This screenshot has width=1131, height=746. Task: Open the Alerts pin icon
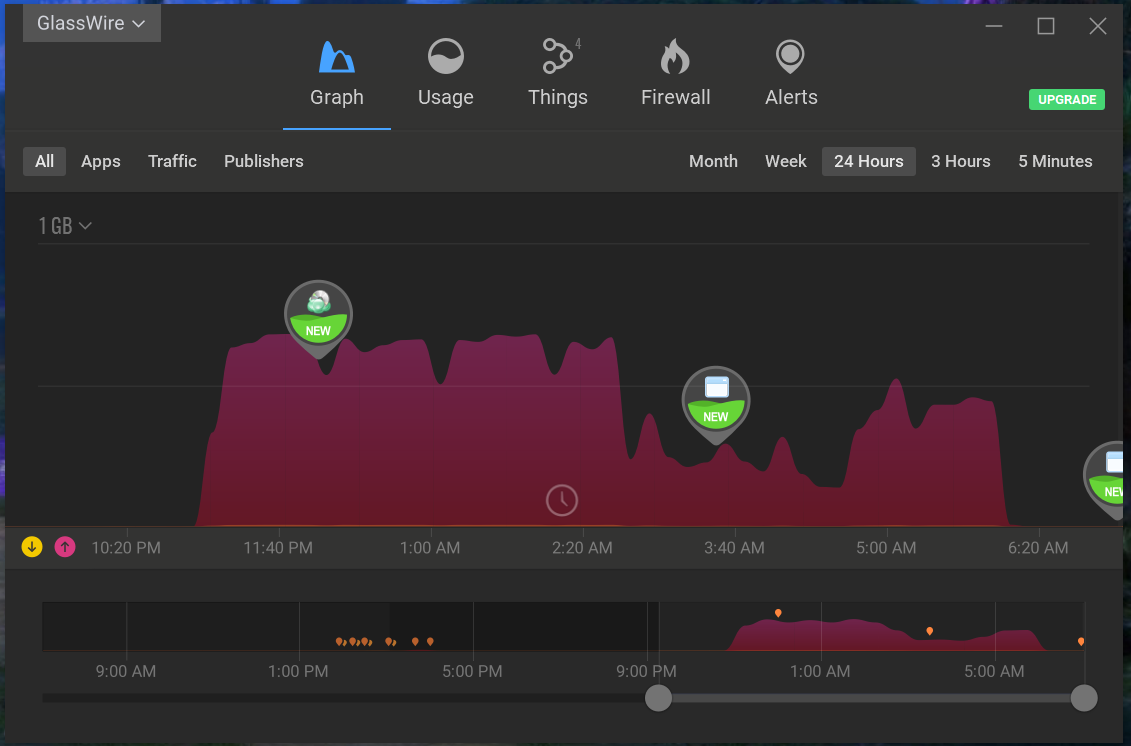point(790,58)
